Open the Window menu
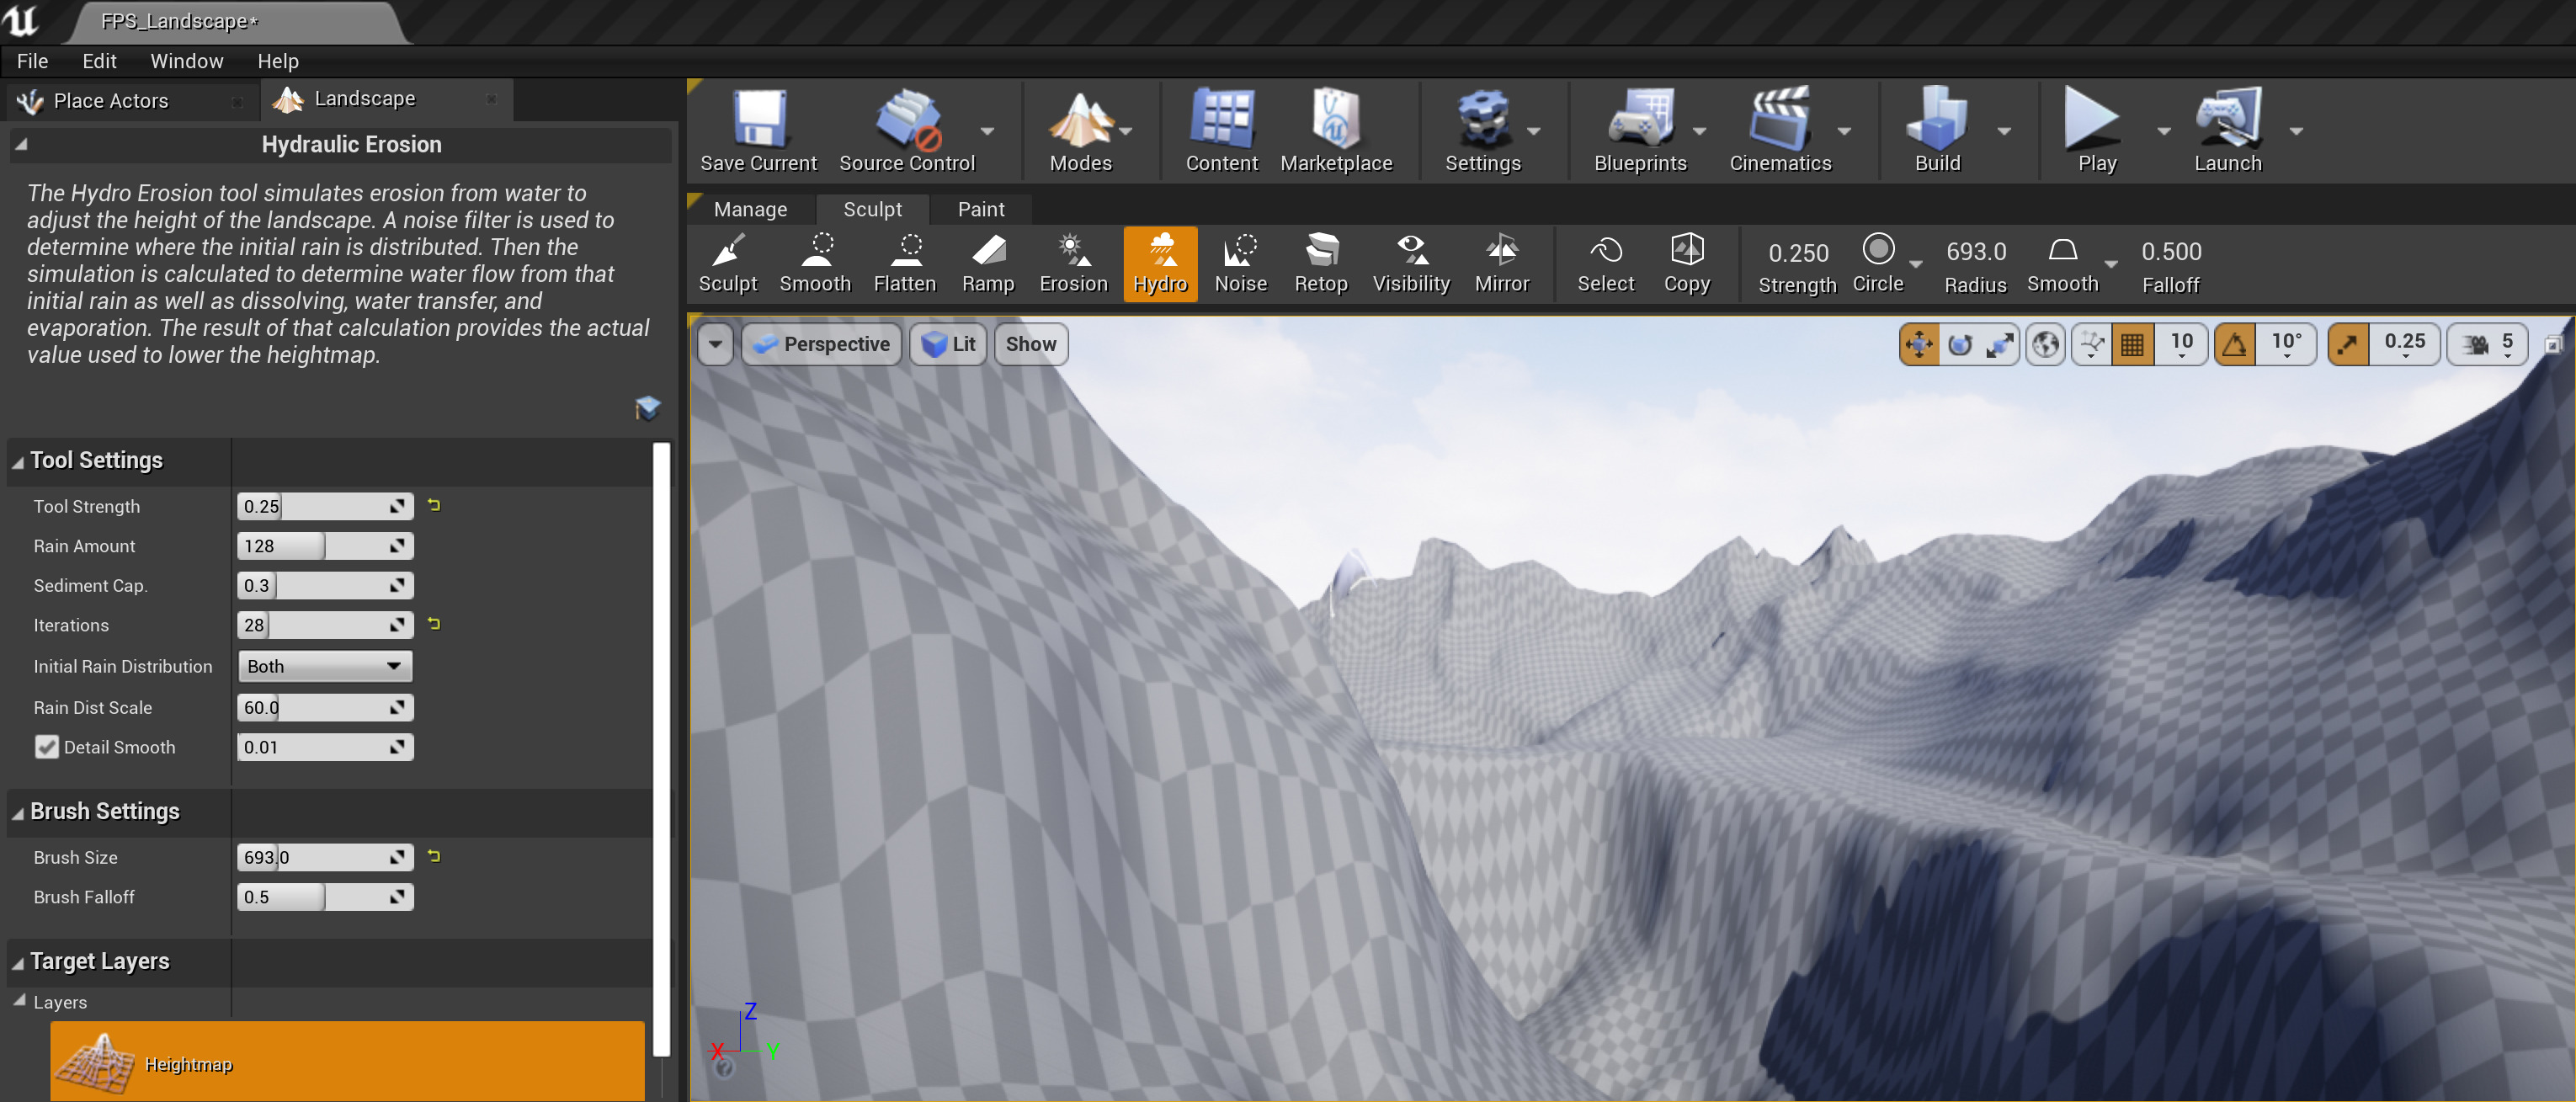The width and height of the screenshot is (2576, 1102). point(186,60)
